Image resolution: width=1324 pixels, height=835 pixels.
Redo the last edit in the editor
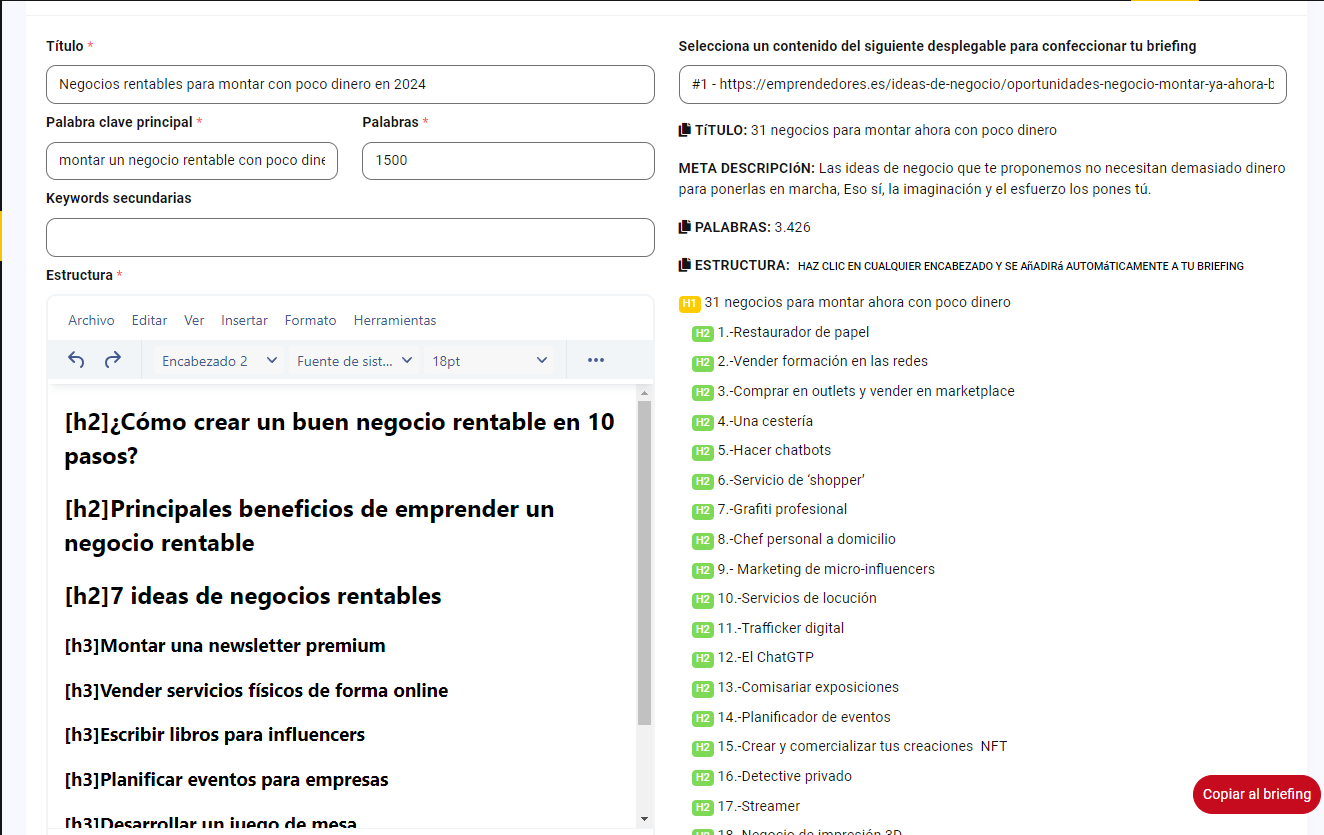point(113,360)
